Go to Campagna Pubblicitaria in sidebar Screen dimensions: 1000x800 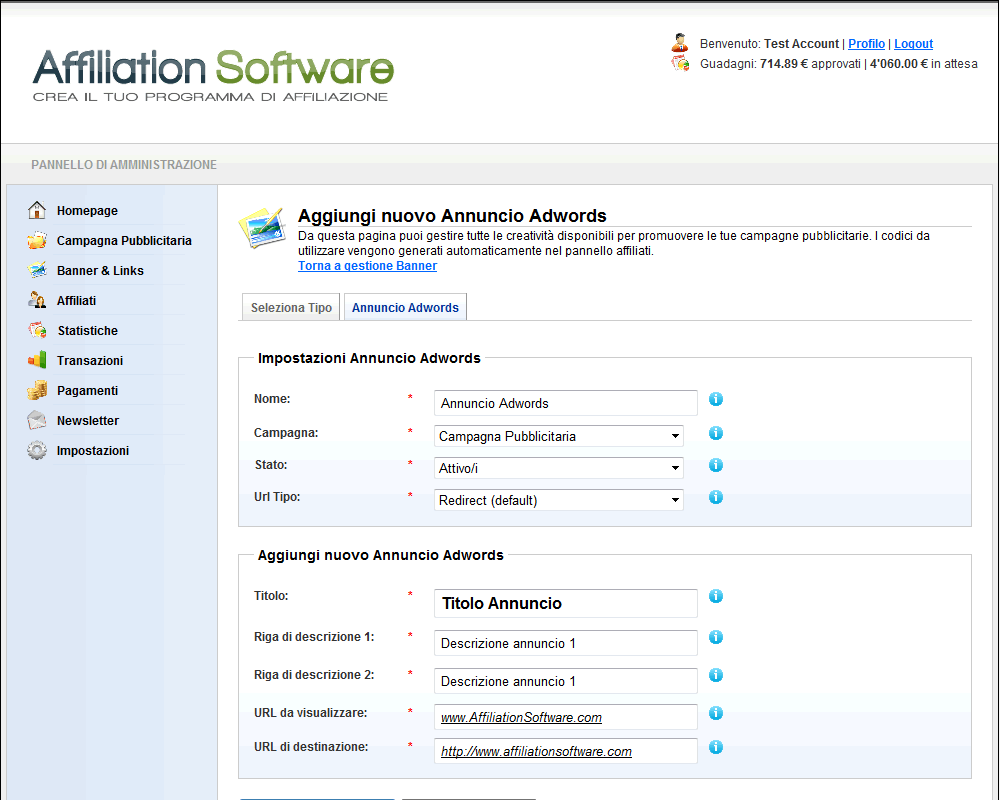(124, 241)
